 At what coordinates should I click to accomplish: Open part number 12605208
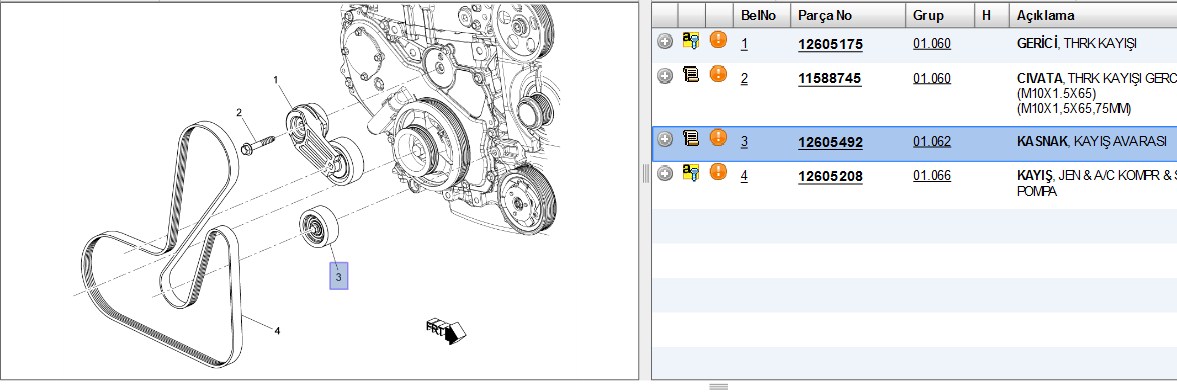[x=830, y=176]
